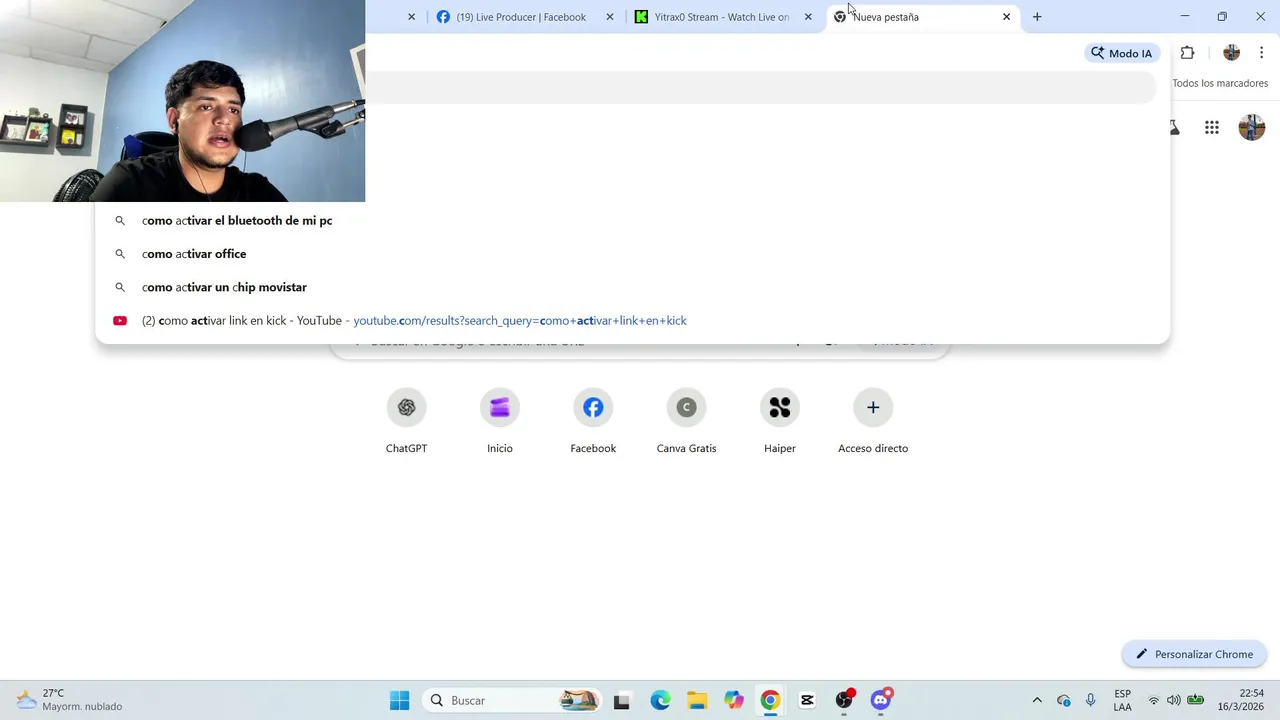Open the Chrome profile avatar in the toolbar
The width and height of the screenshot is (1280, 720).
(x=1231, y=53)
